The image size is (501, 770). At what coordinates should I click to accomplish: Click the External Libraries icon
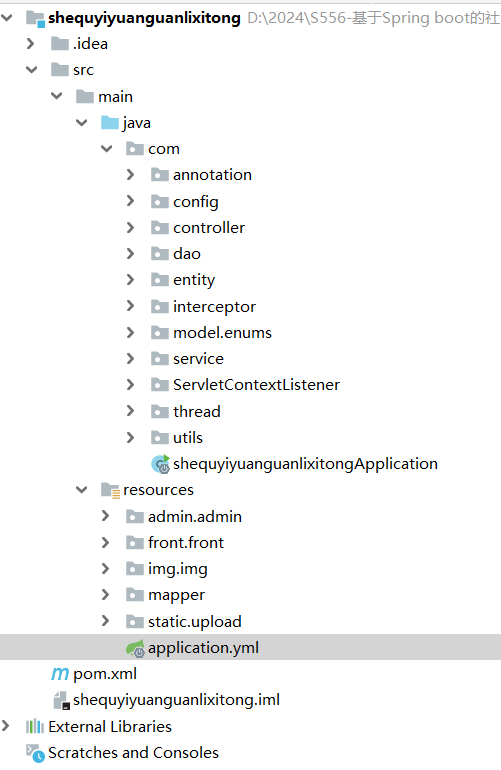pyautogui.click(x=35, y=726)
